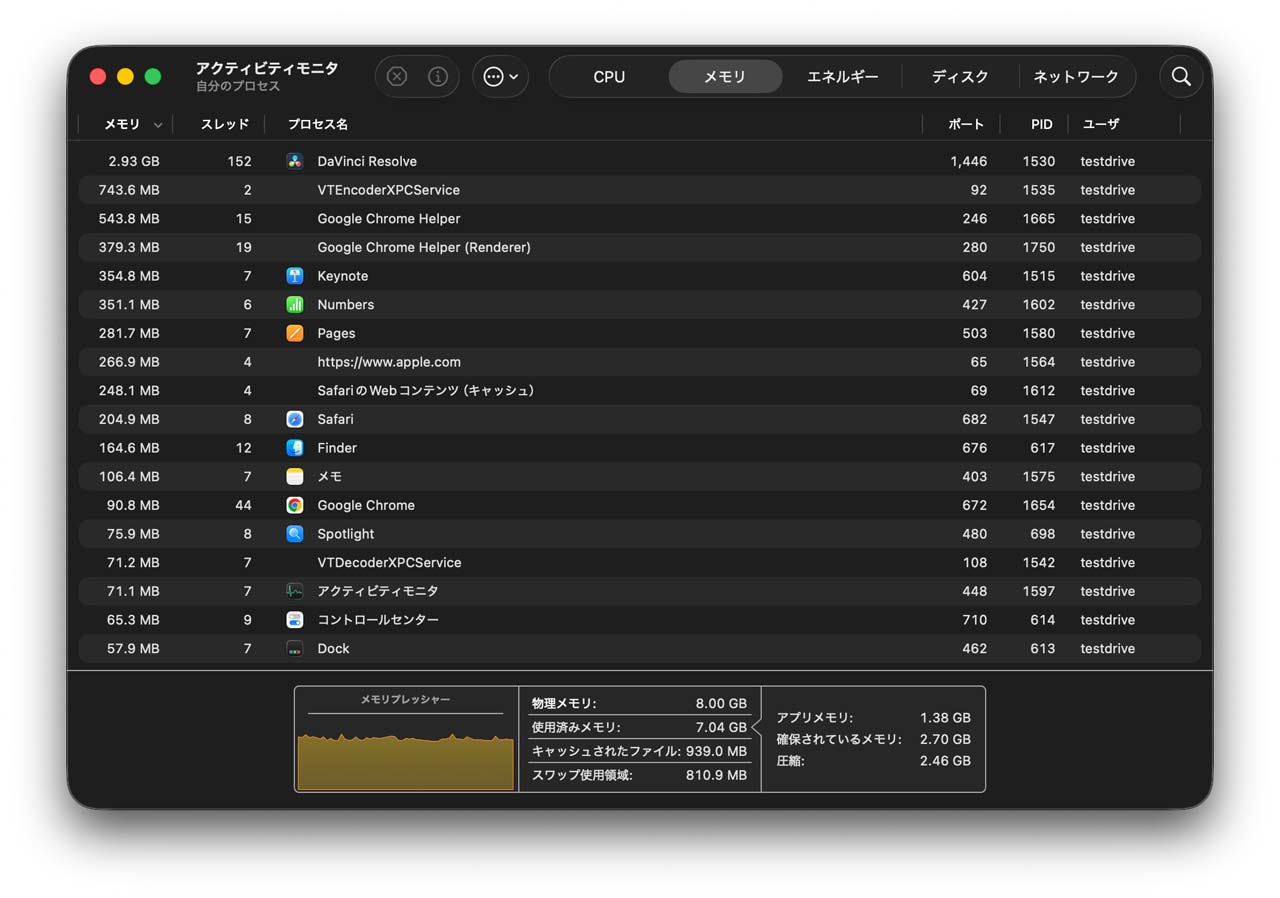Switch to the エネルギー tab
Viewport: 1280px width, 898px height.
pyautogui.click(x=842, y=77)
